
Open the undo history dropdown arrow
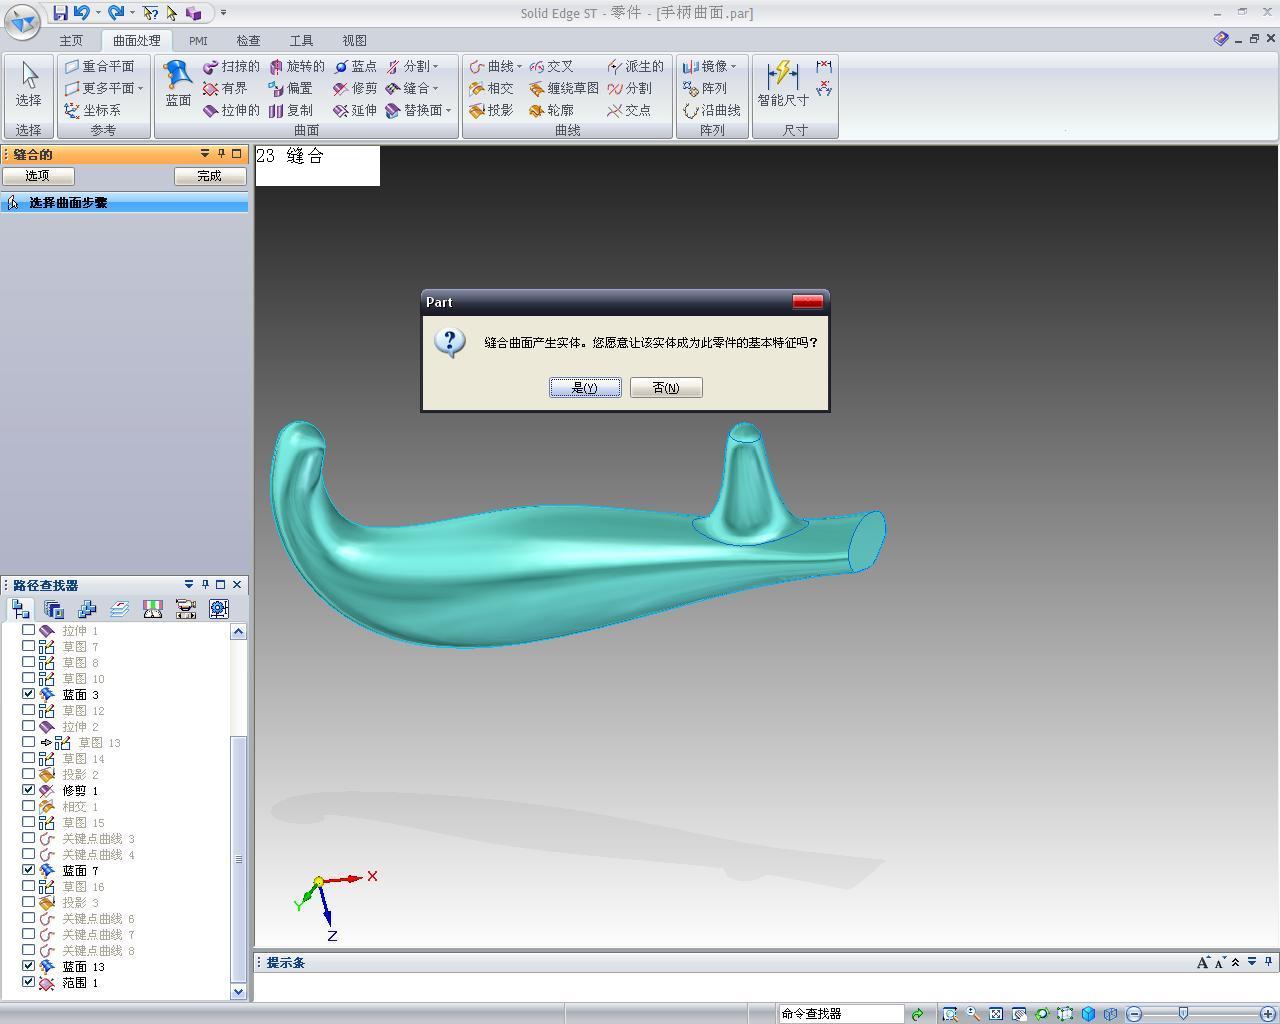coord(98,13)
